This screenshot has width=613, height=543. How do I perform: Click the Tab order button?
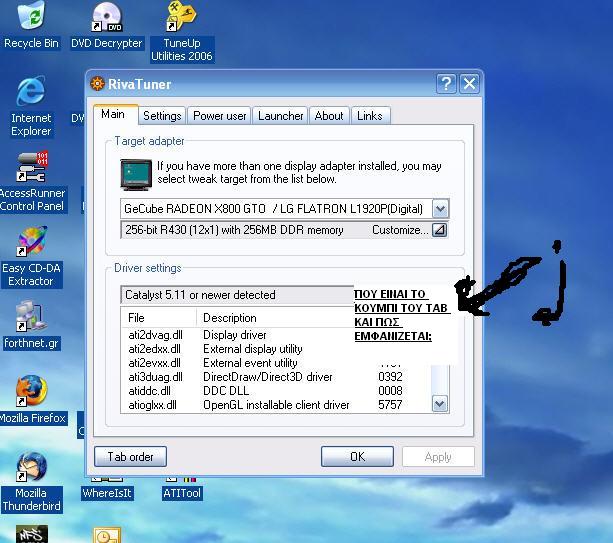130,457
